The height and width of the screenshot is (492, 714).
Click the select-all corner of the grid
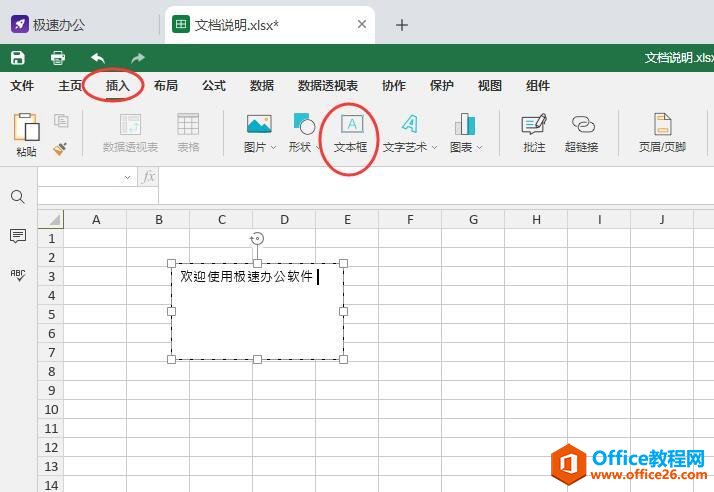(x=51, y=220)
